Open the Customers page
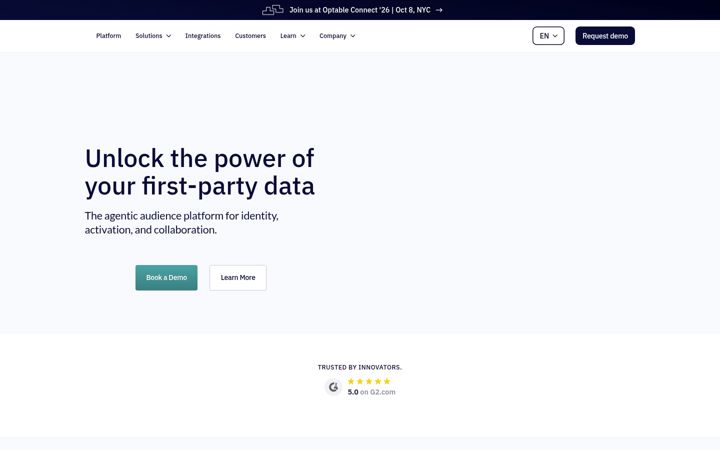The width and height of the screenshot is (720, 450). tap(250, 36)
